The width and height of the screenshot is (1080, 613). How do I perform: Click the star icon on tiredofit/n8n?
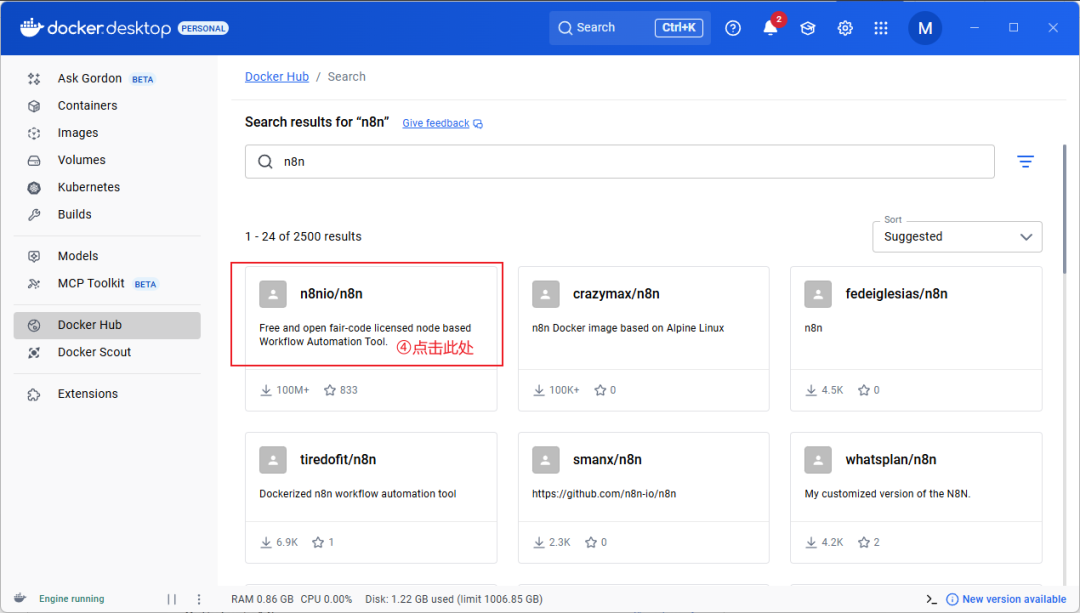(318, 543)
